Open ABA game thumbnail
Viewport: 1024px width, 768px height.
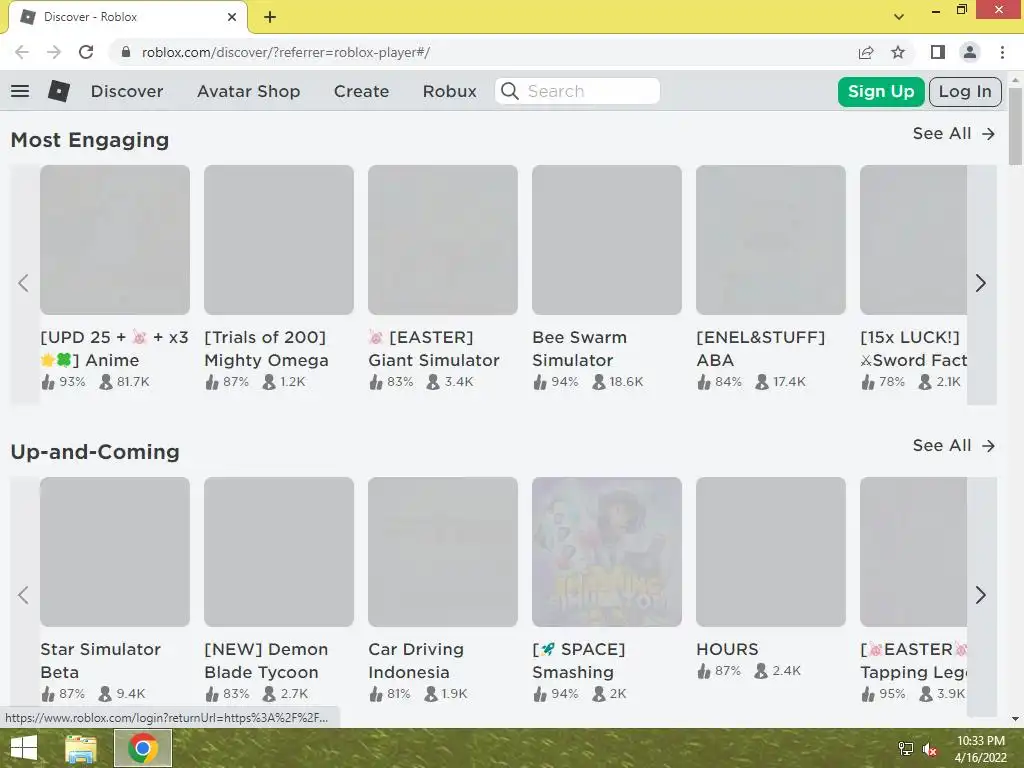point(771,240)
